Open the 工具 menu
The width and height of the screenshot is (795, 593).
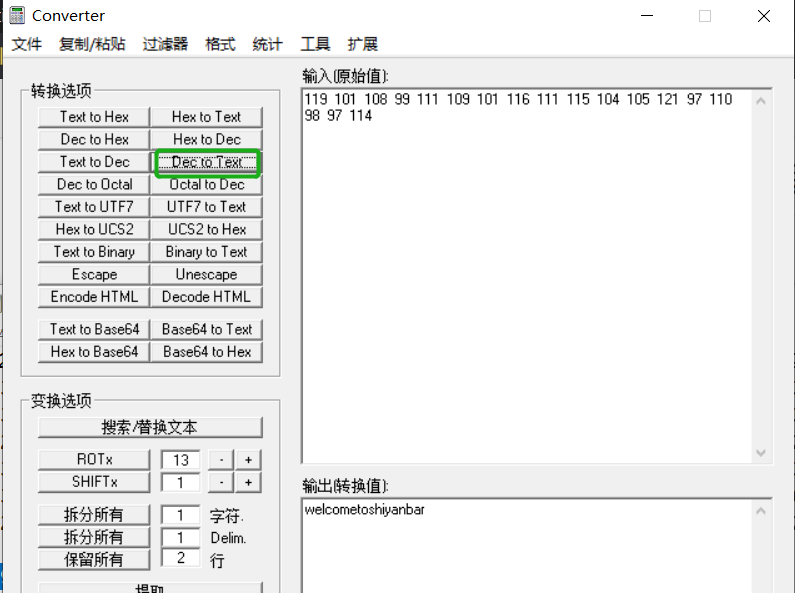pos(315,44)
